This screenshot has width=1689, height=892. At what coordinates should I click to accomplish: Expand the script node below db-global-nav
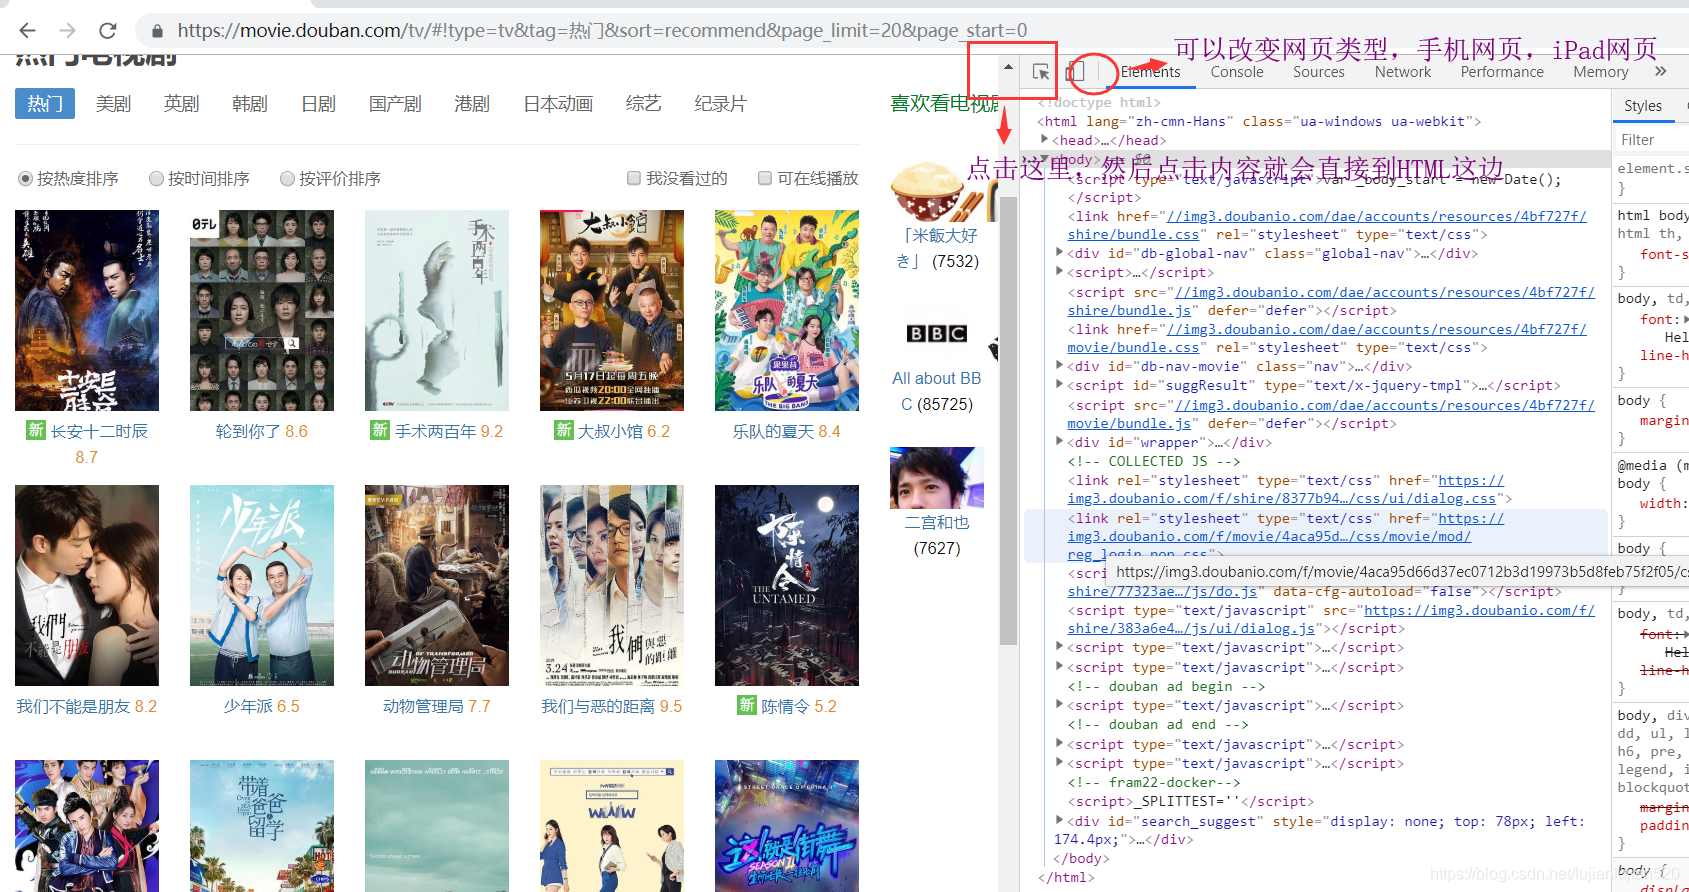pyautogui.click(x=1060, y=272)
